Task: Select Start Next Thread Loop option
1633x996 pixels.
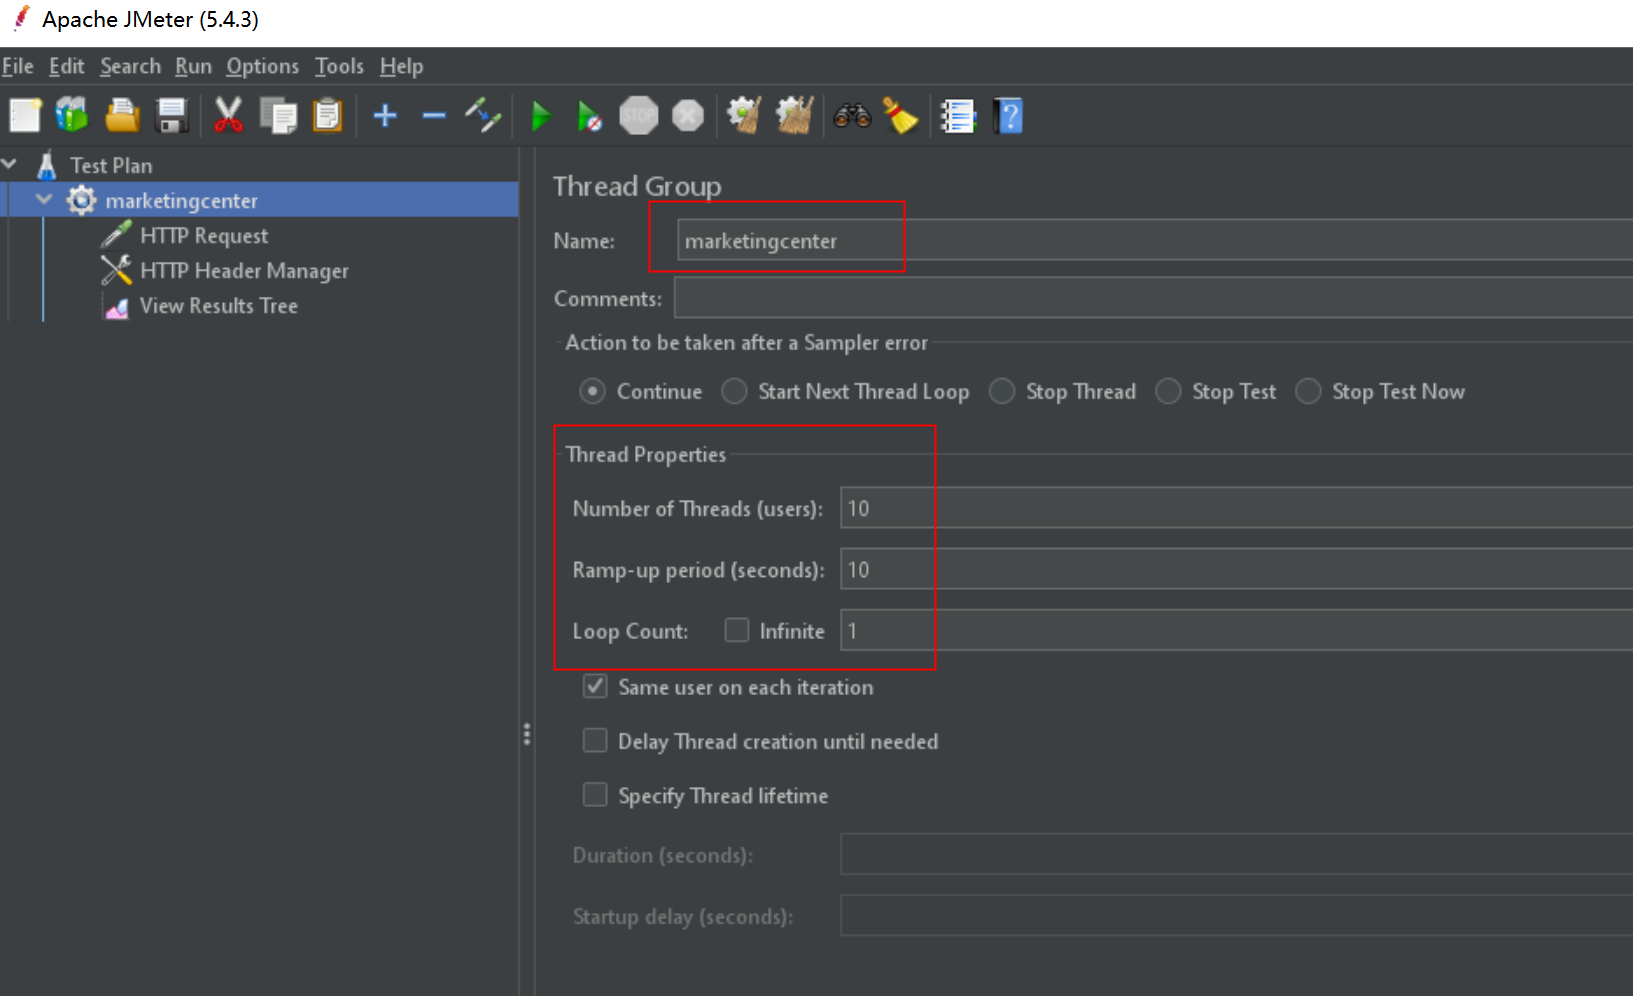Action: point(735,391)
